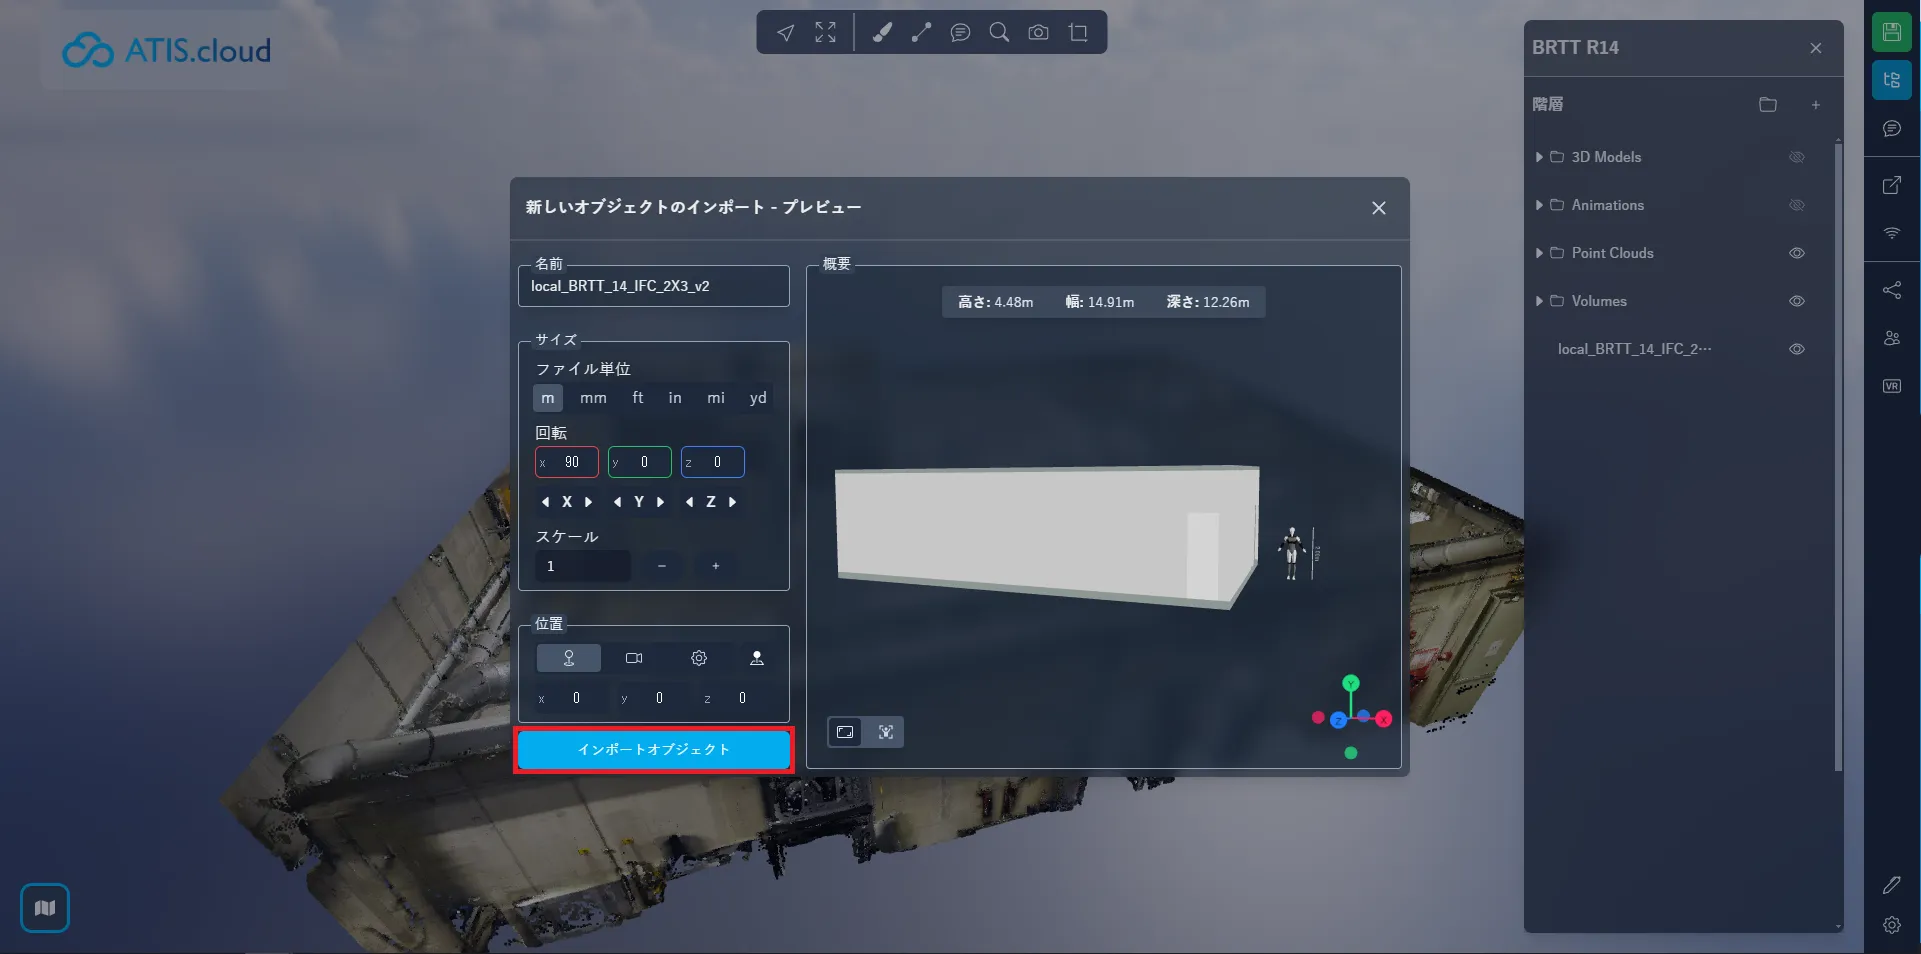The image size is (1921, 954).
Task: Expand the 3D Models tree node
Action: pos(1539,157)
